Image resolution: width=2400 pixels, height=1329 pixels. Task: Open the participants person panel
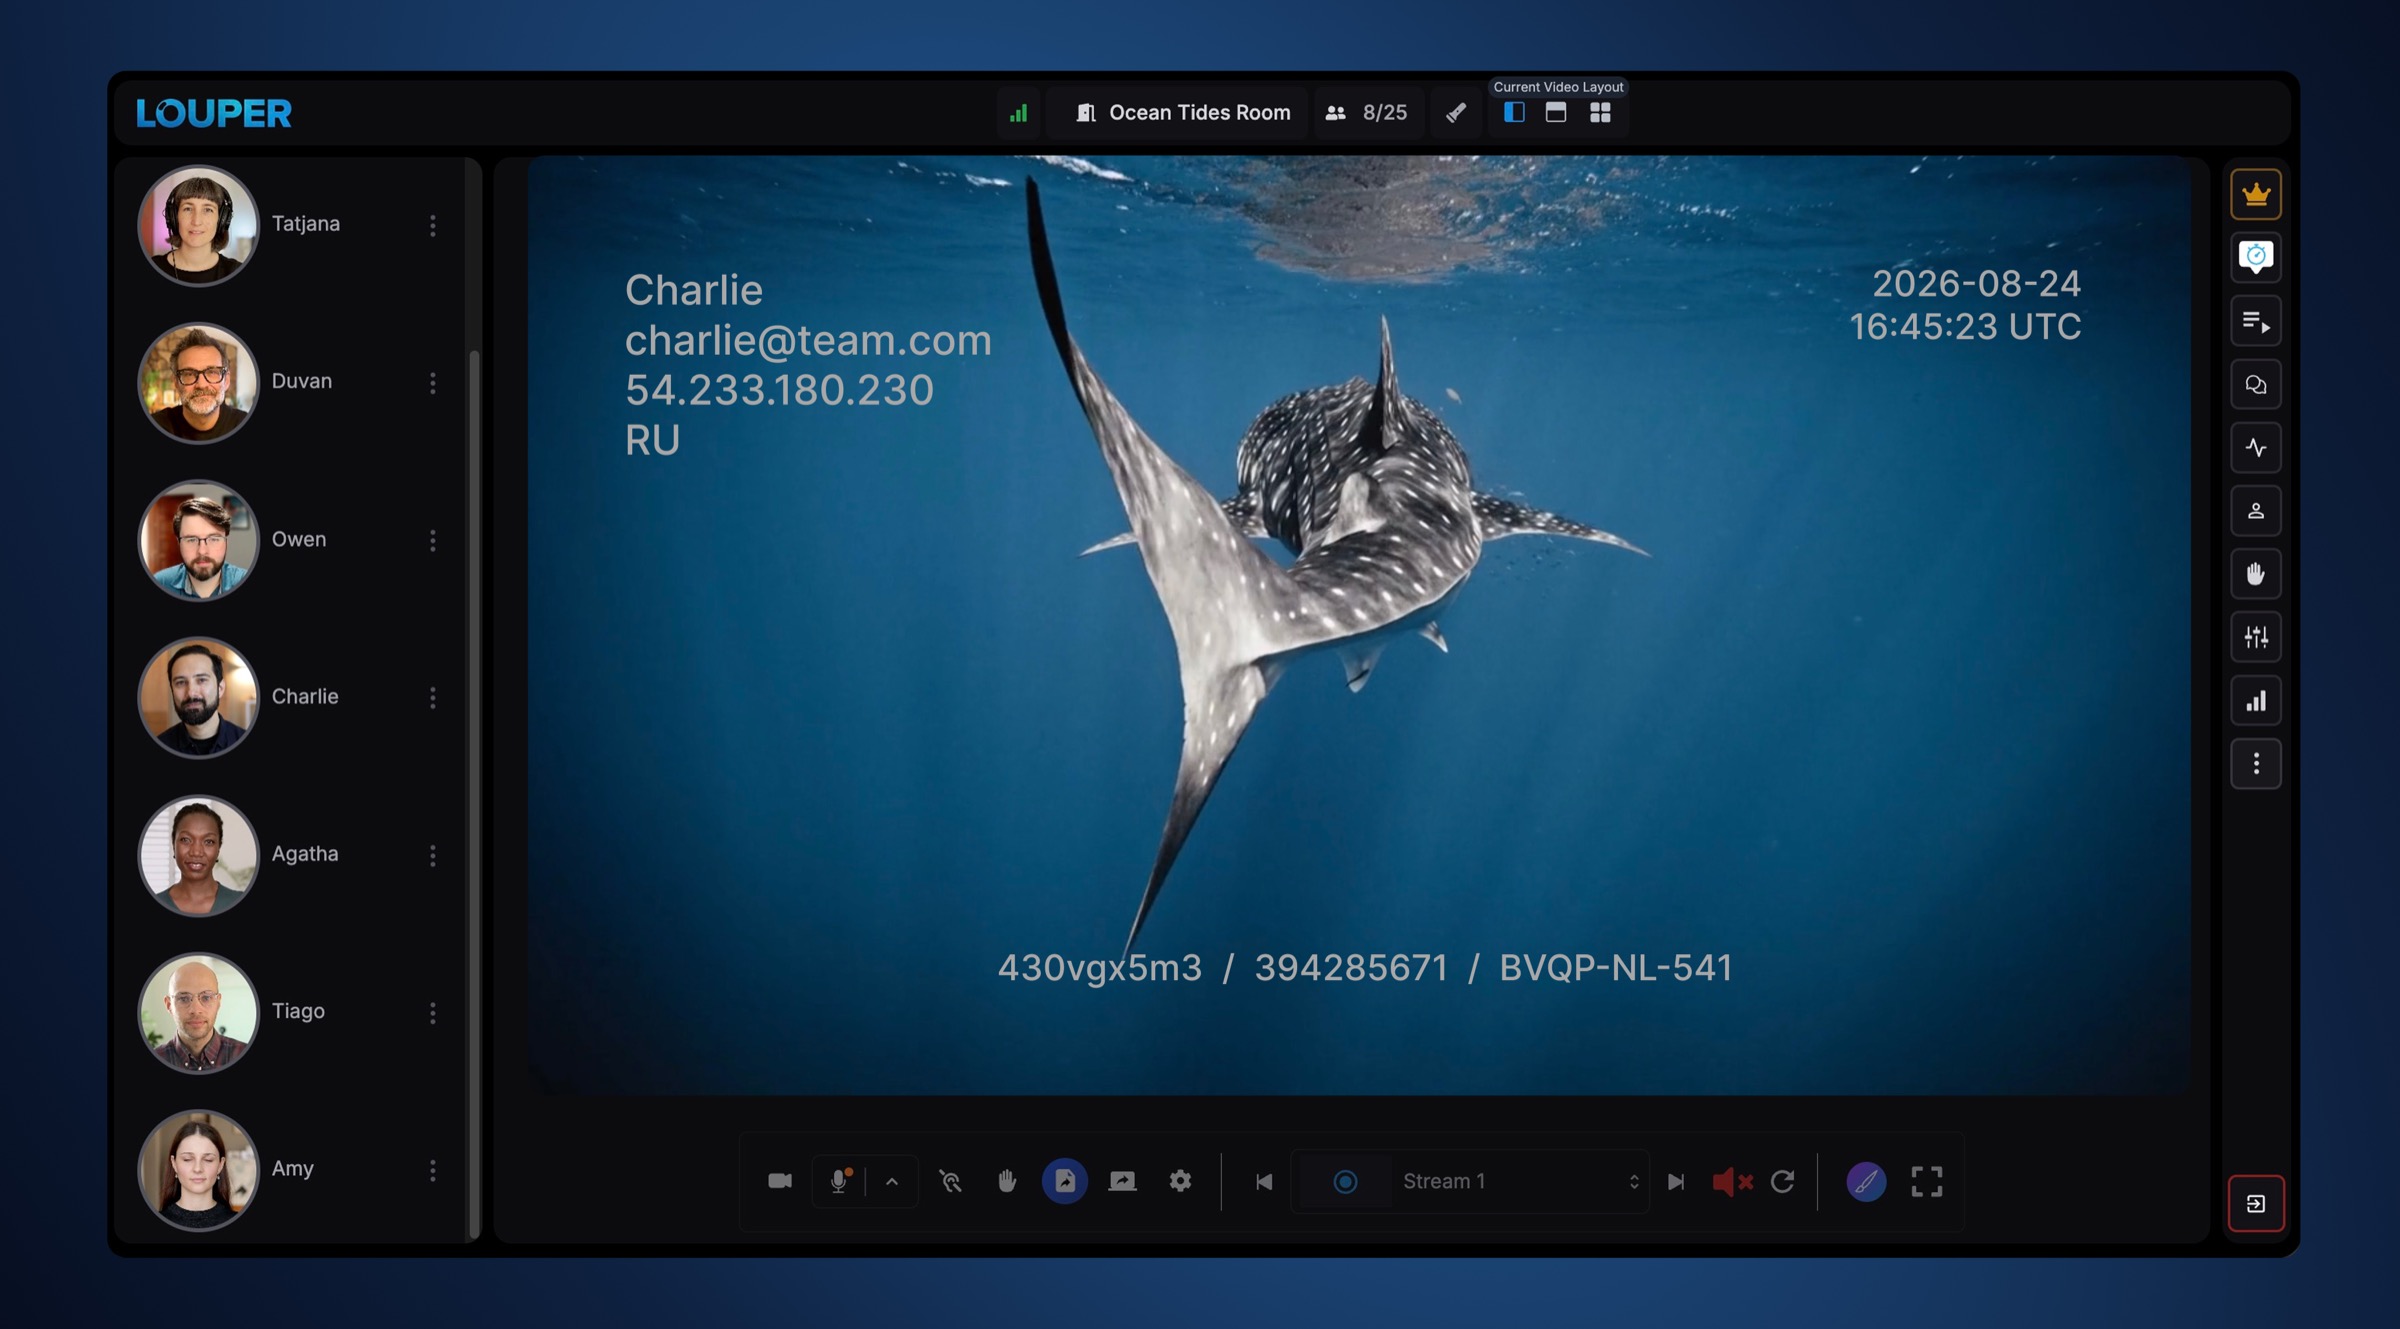[x=2255, y=511]
